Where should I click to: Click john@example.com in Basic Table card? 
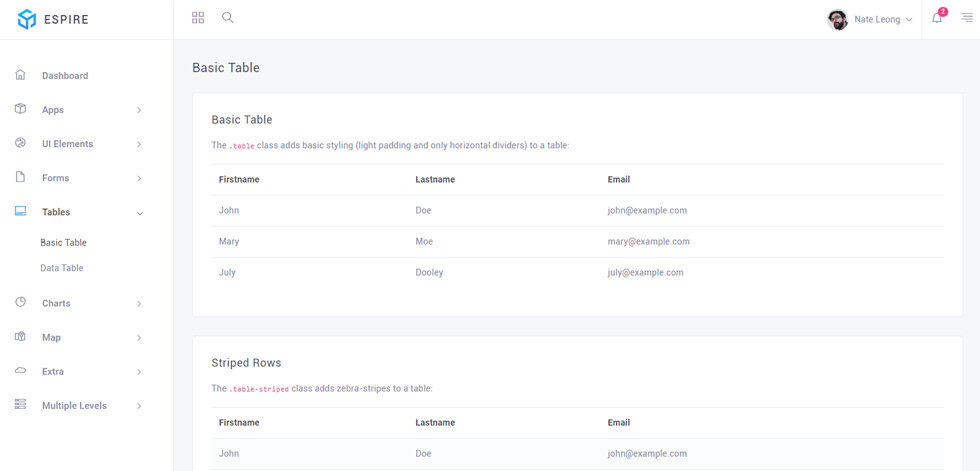pos(647,211)
